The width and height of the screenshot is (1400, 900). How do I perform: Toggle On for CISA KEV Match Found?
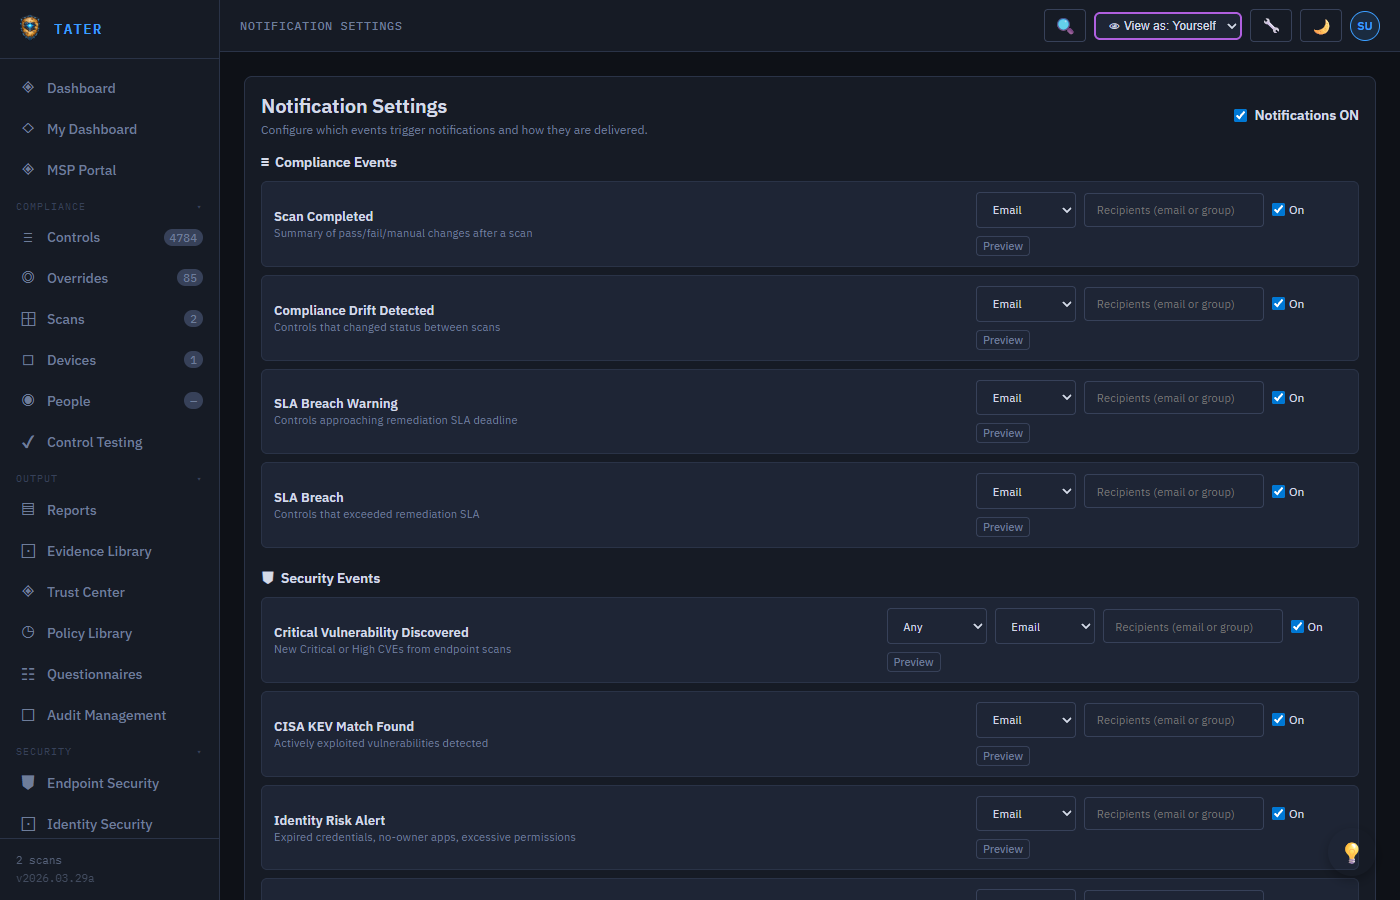(1278, 720)
